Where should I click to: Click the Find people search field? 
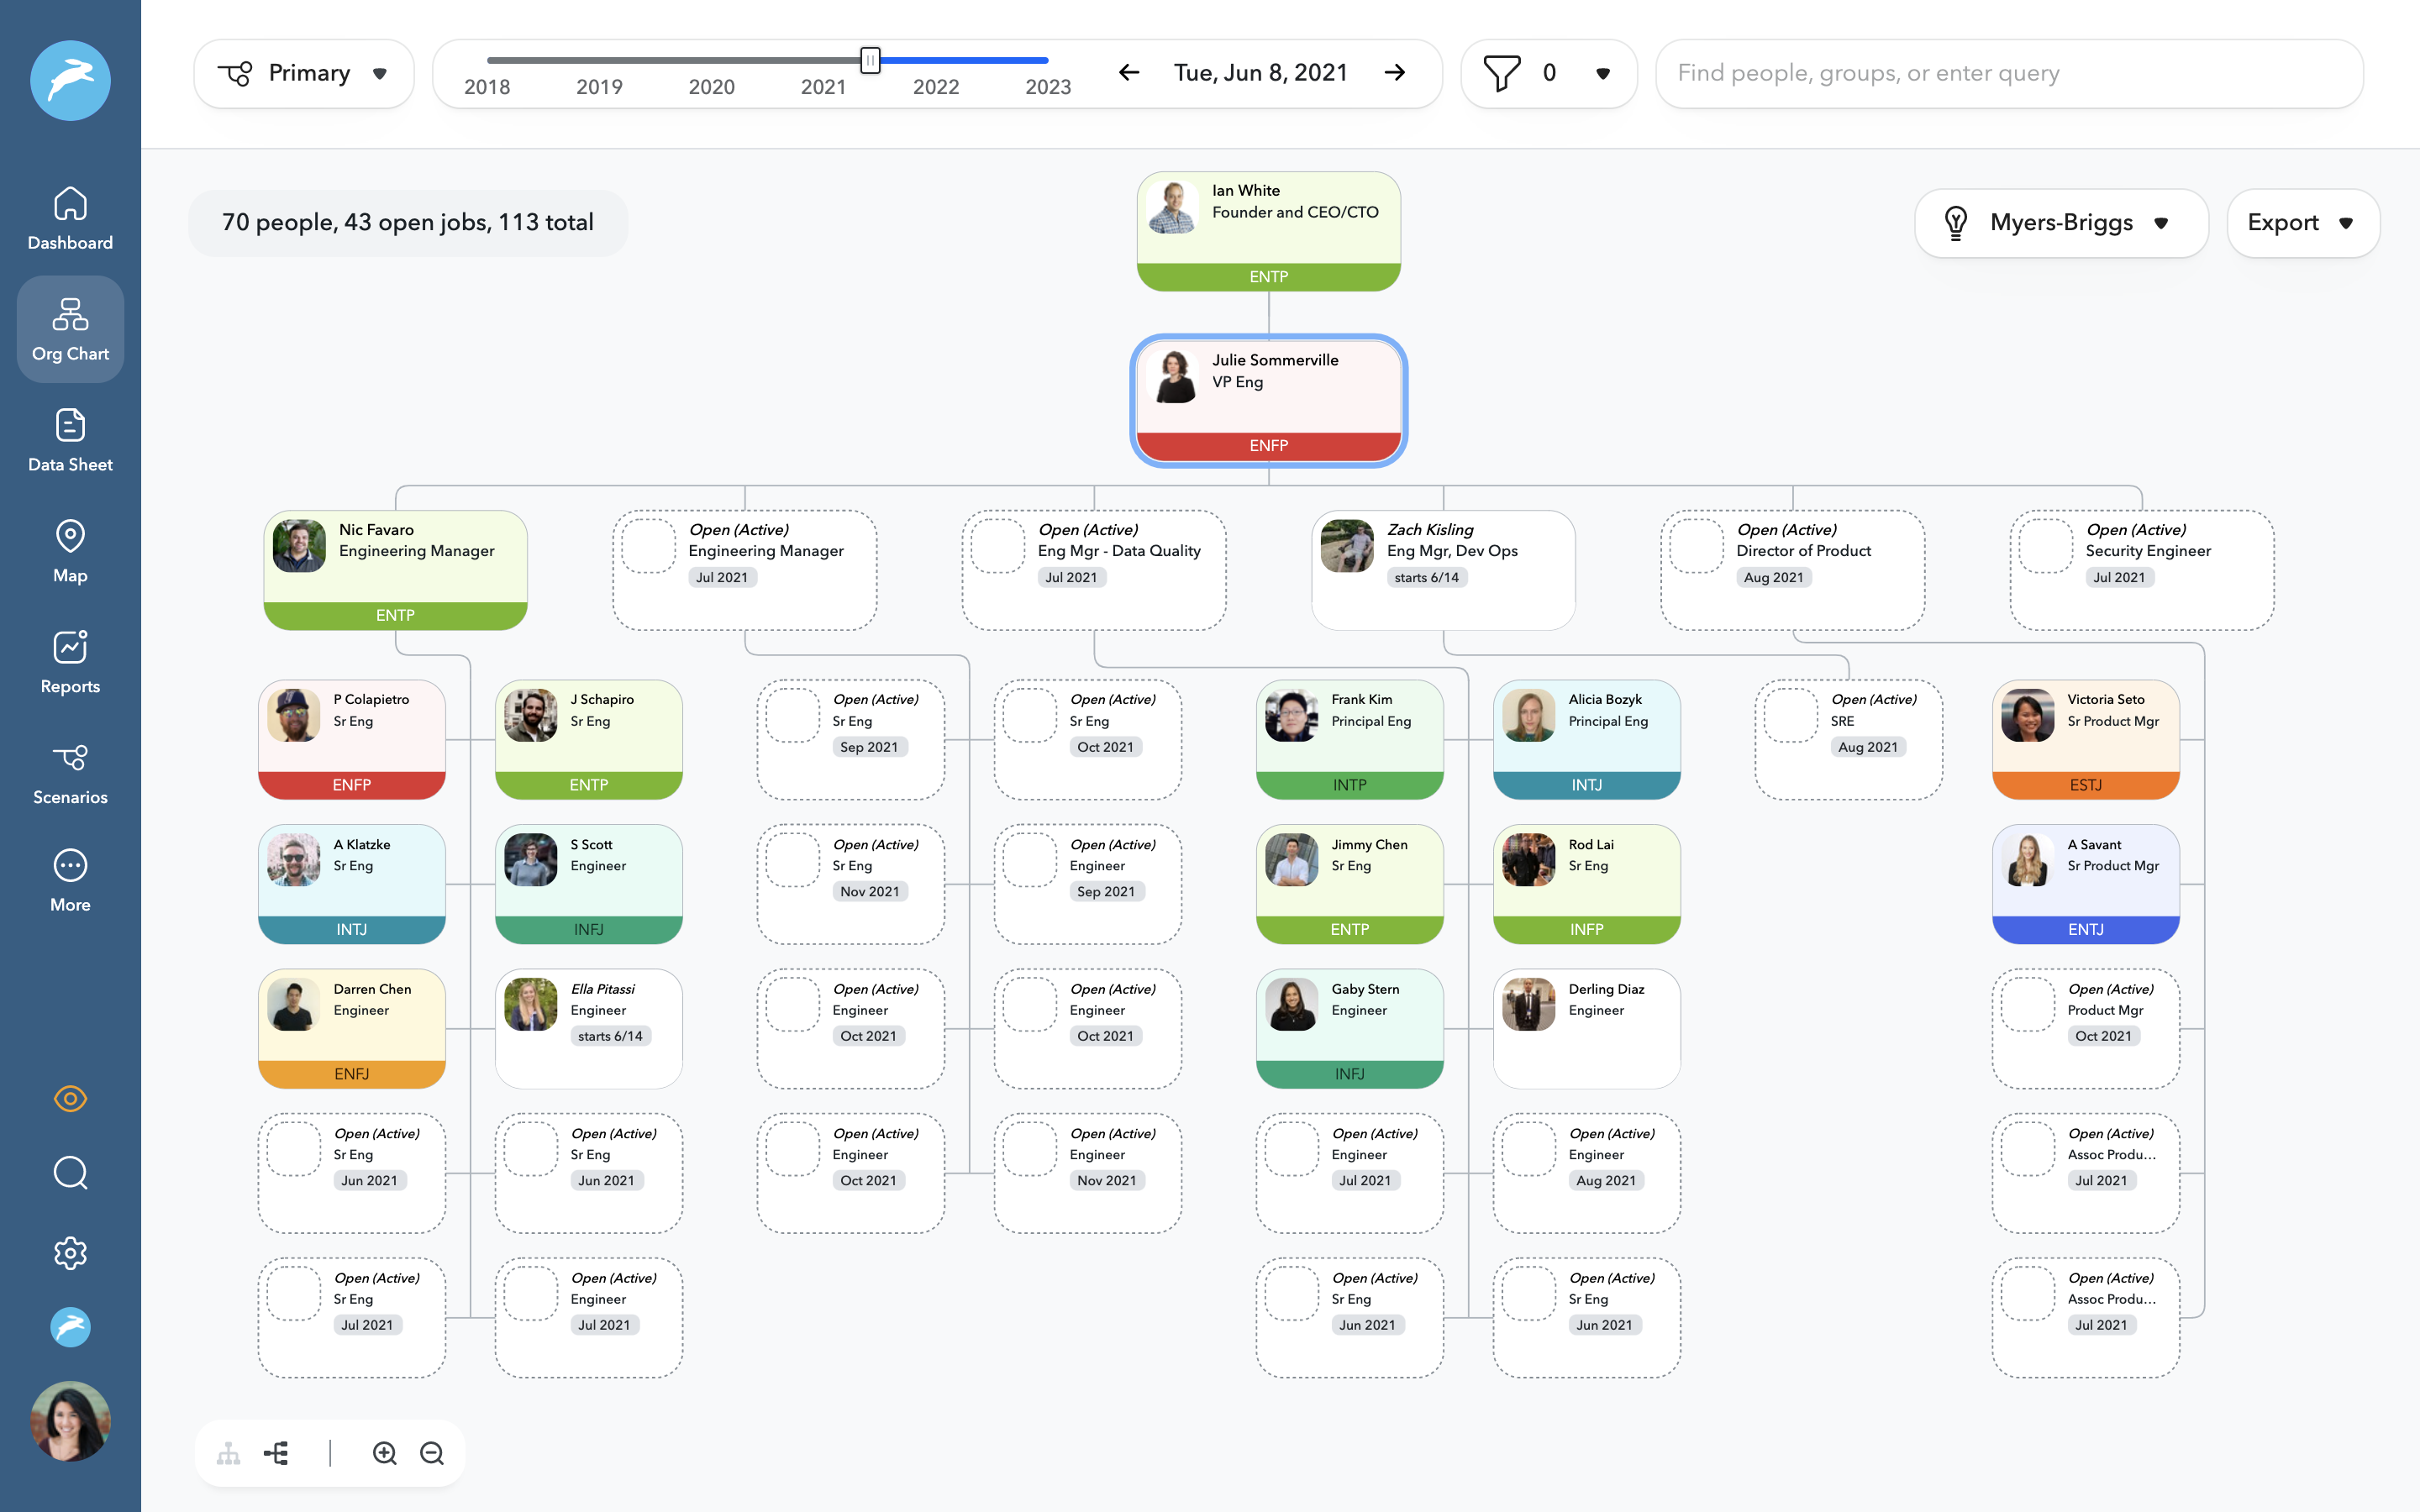tap(2008, 73)
